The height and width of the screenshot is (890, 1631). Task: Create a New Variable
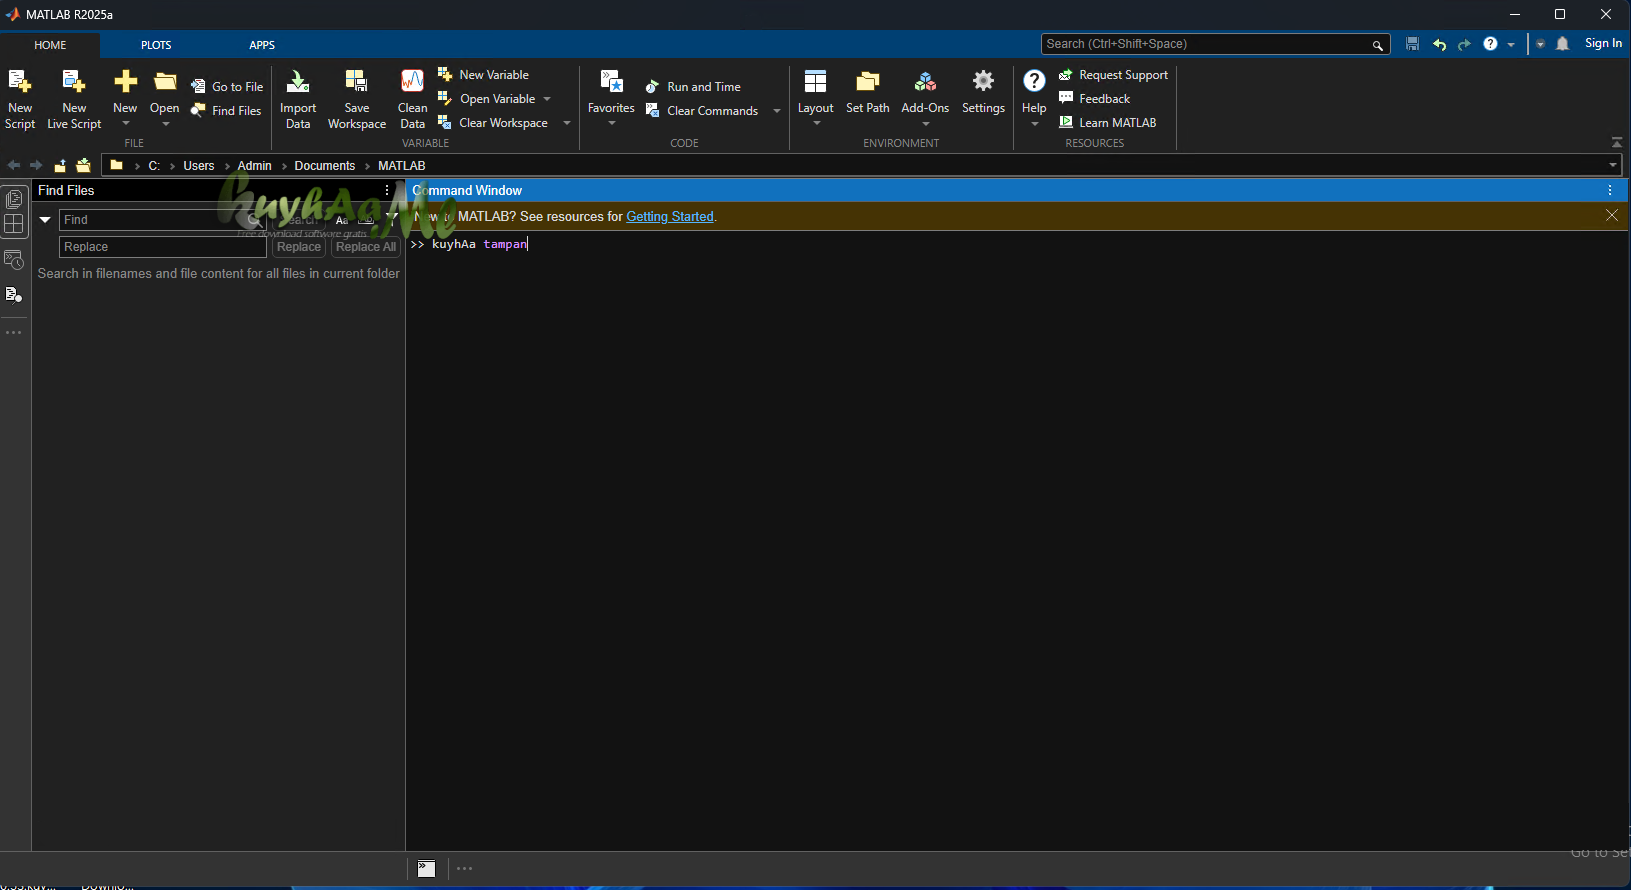(484, 75)
